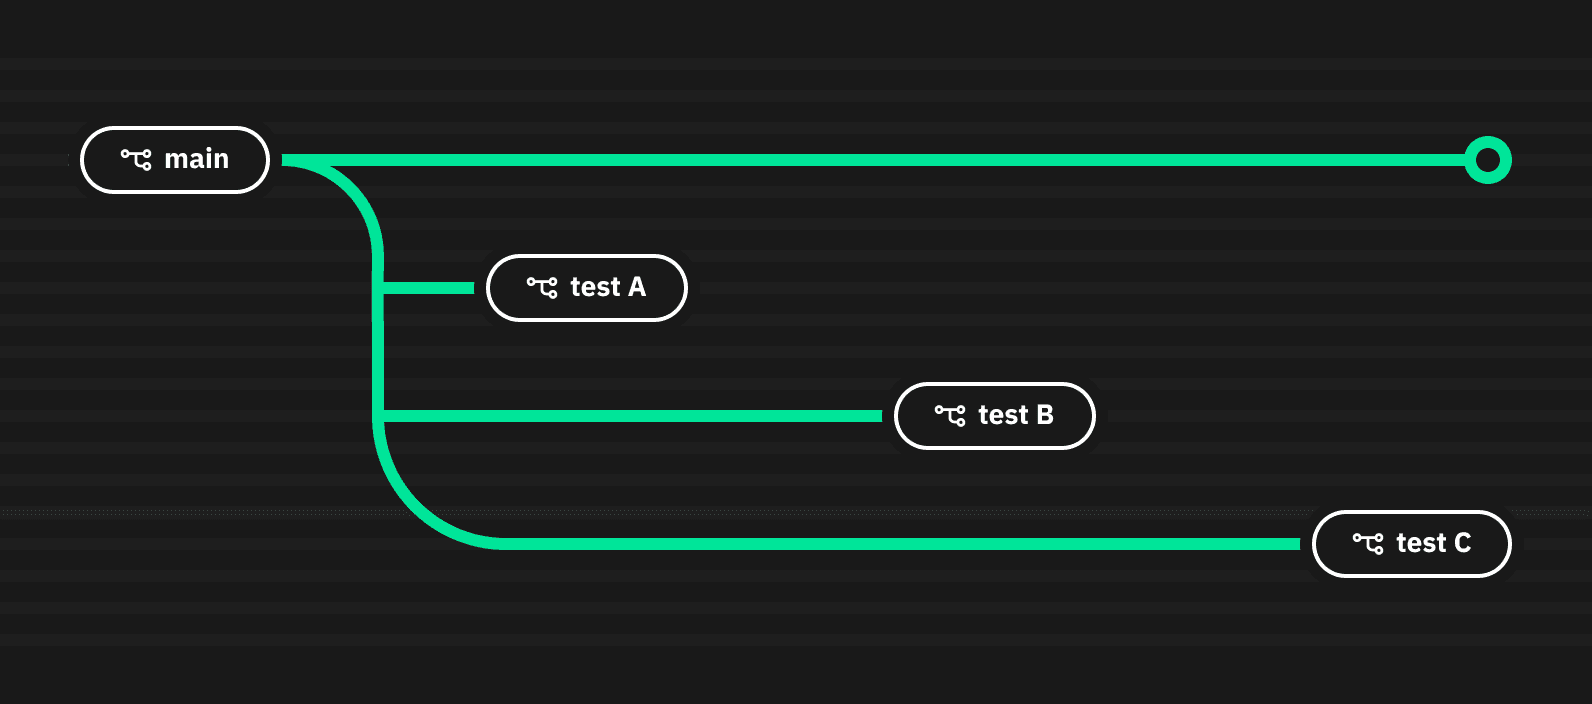Click the vertical green trunk line
The height and width of the screenshot is (704, 1592).
click(x=378, y=350)
